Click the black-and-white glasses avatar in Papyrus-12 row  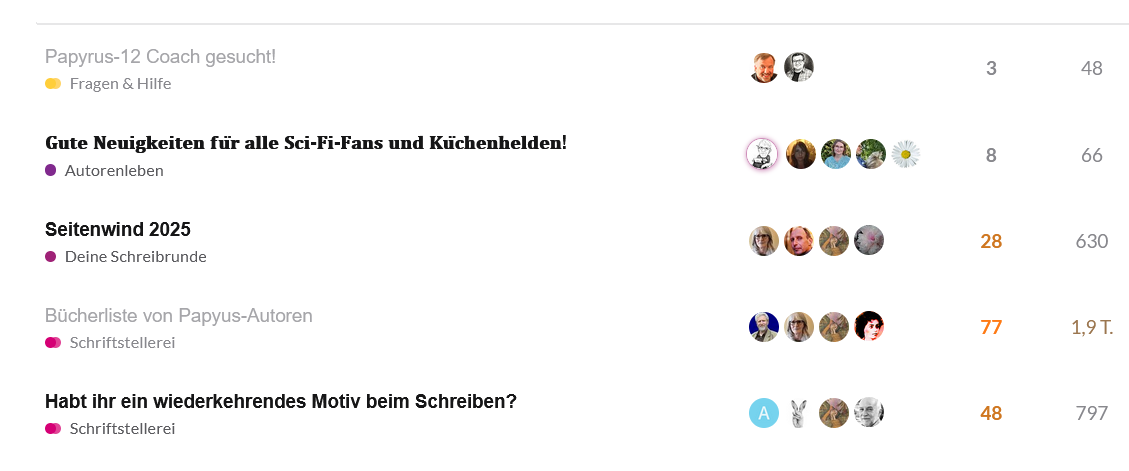click(x=799, y=67)
